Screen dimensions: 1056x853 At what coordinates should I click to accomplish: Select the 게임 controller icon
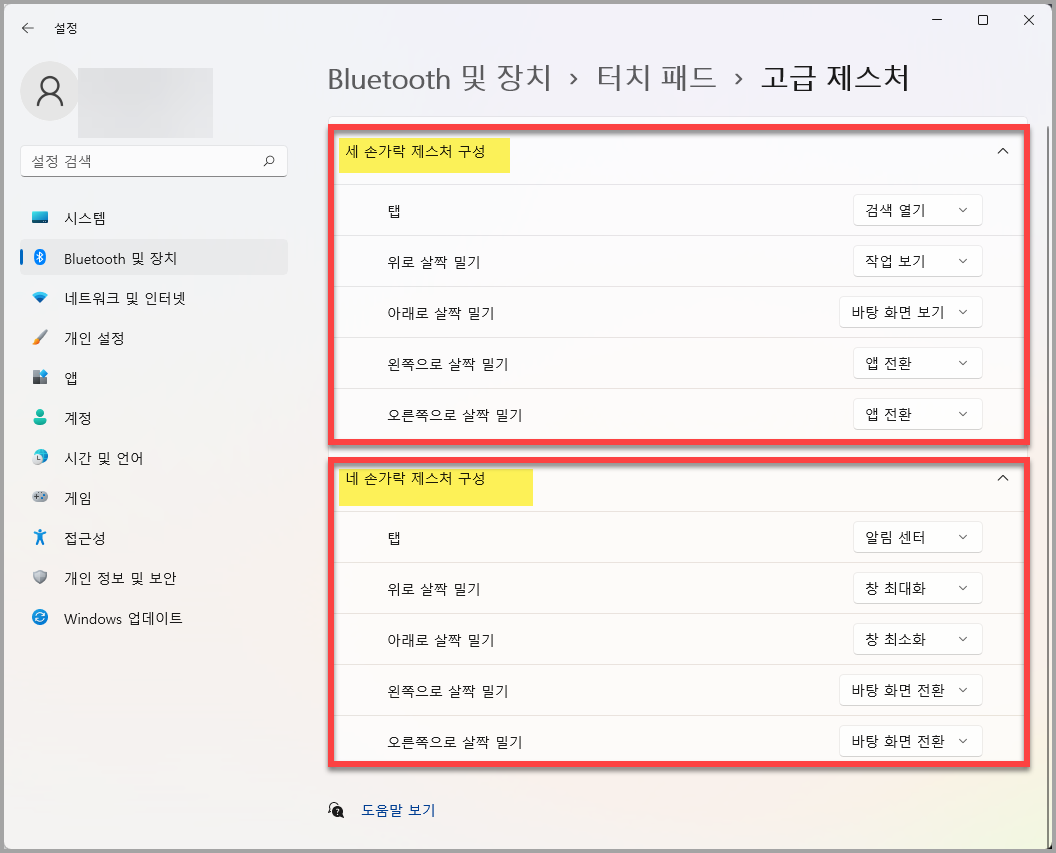[x=41, y=497]
